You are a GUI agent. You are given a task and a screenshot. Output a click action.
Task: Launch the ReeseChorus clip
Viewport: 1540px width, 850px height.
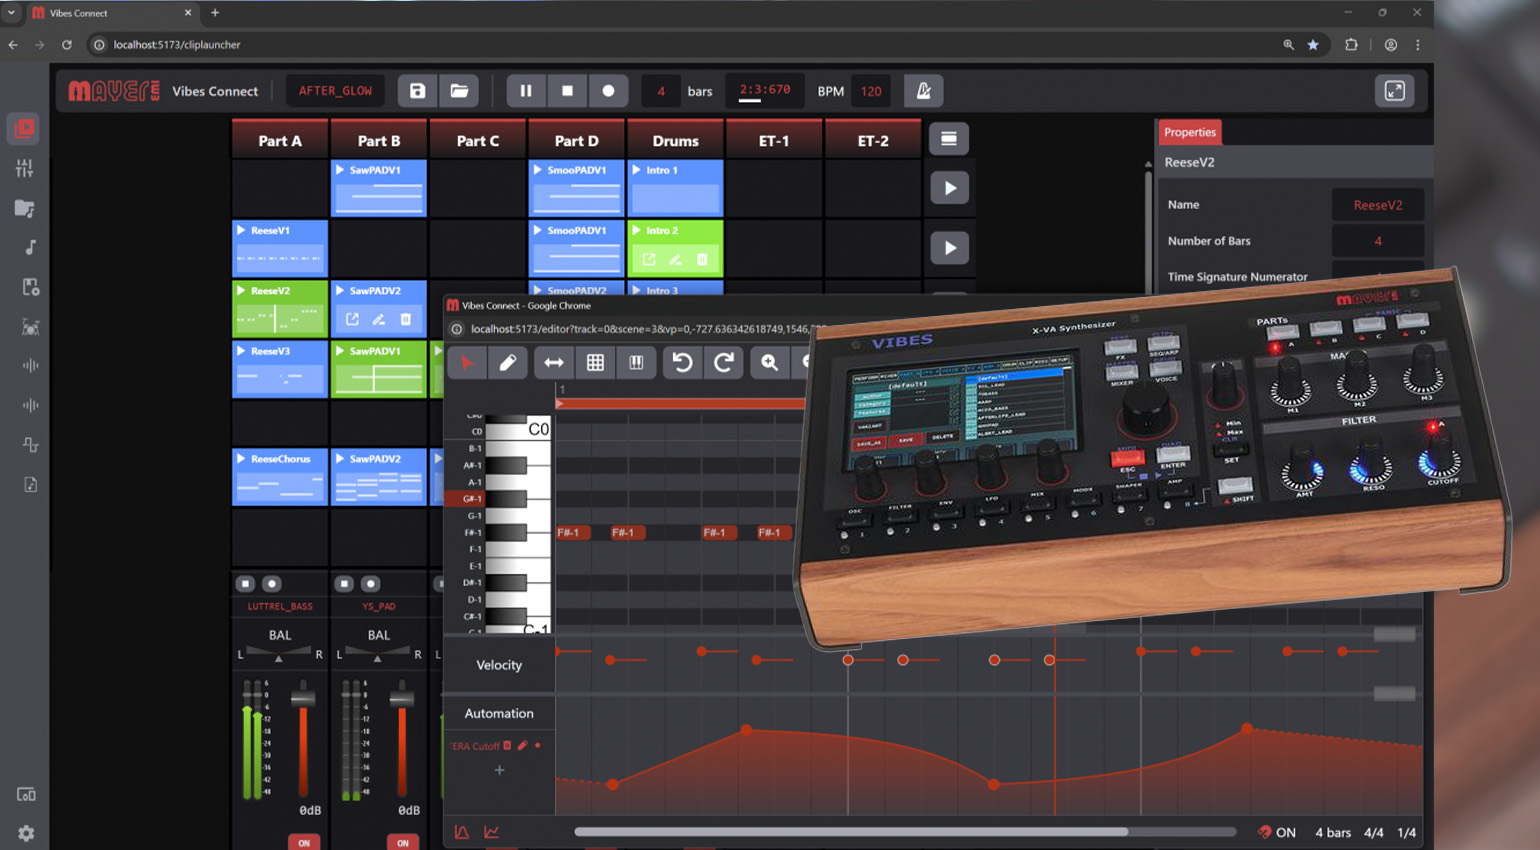[241, 459]
